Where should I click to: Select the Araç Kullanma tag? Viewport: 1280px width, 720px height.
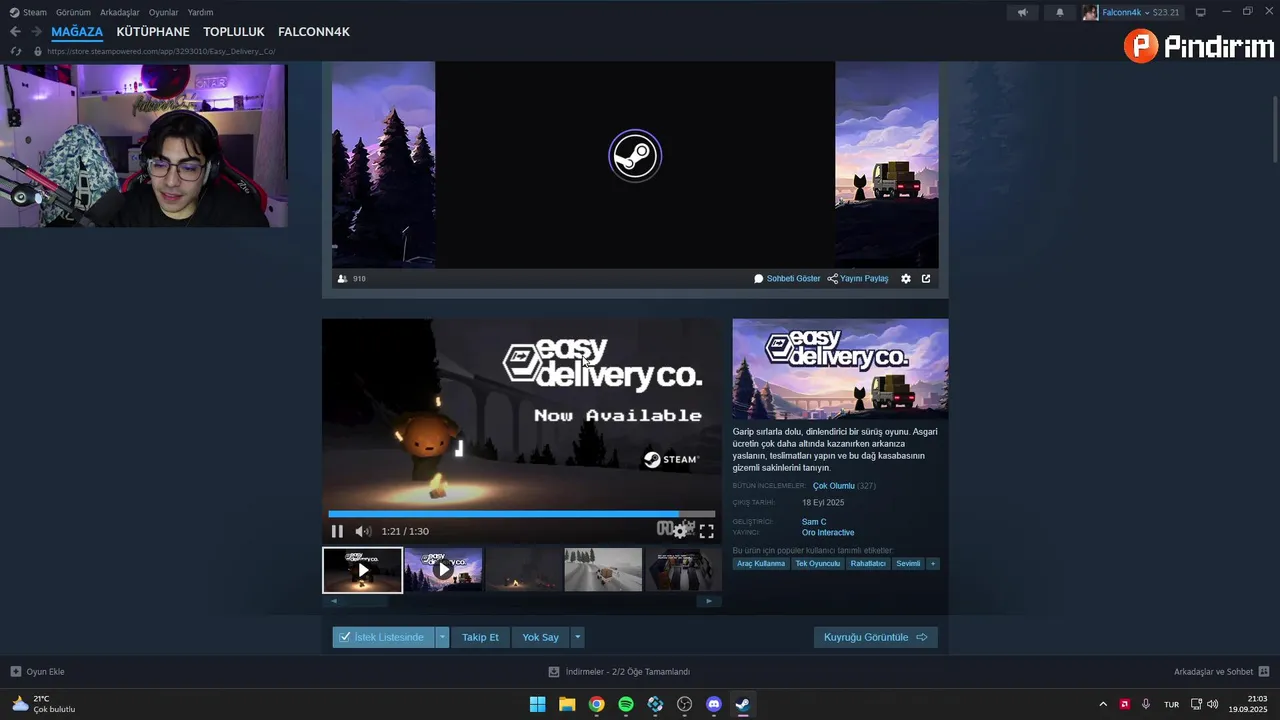click(x=761, y=564)
